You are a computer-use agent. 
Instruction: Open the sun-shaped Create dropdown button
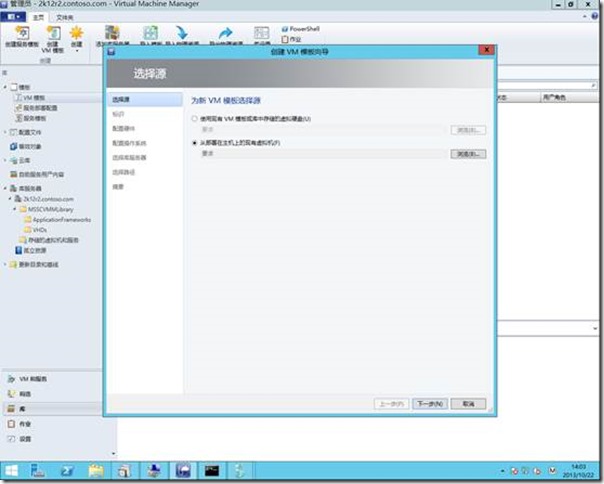(76, 39)
